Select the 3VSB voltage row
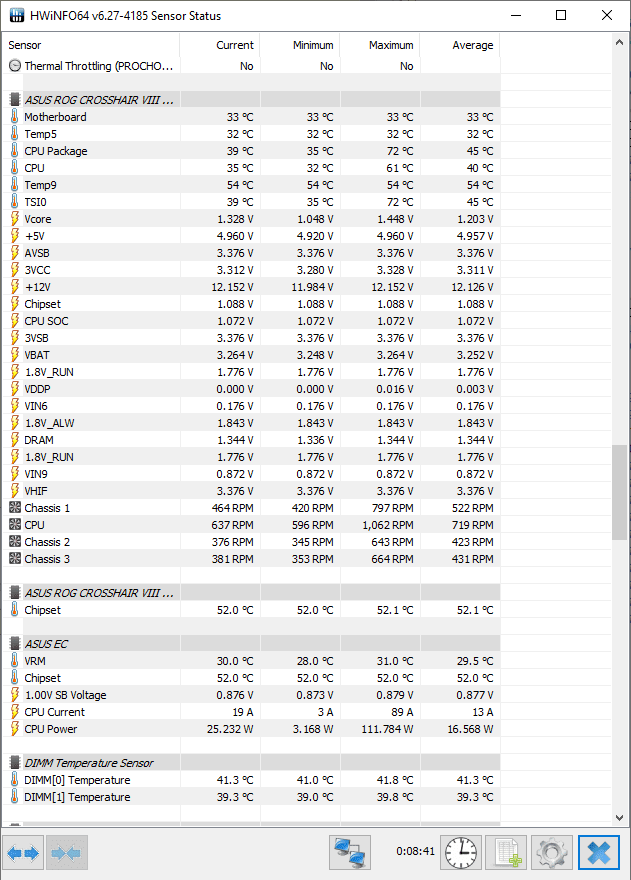Image resolution: width=631 pixels, height=880 pixels. click(251, 338)
